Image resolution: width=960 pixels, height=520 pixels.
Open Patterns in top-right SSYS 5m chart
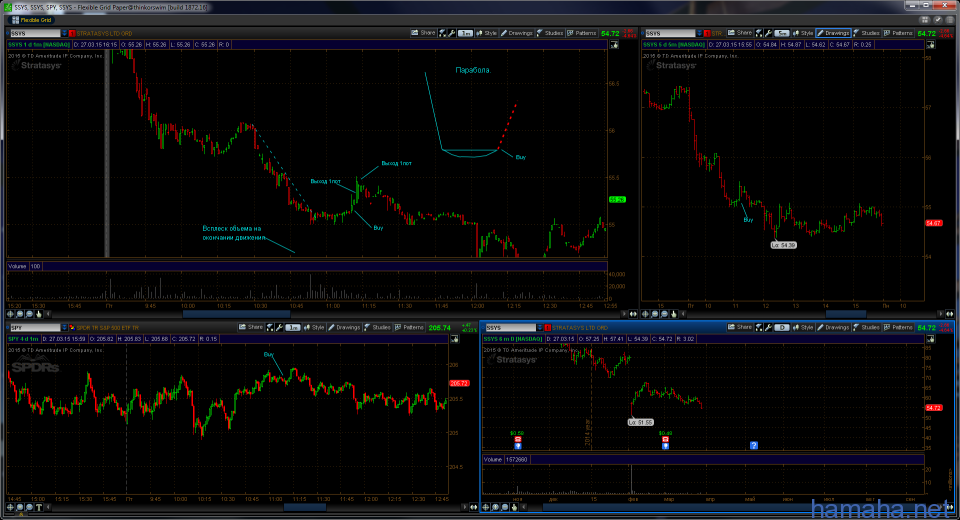tap(898, 33)
